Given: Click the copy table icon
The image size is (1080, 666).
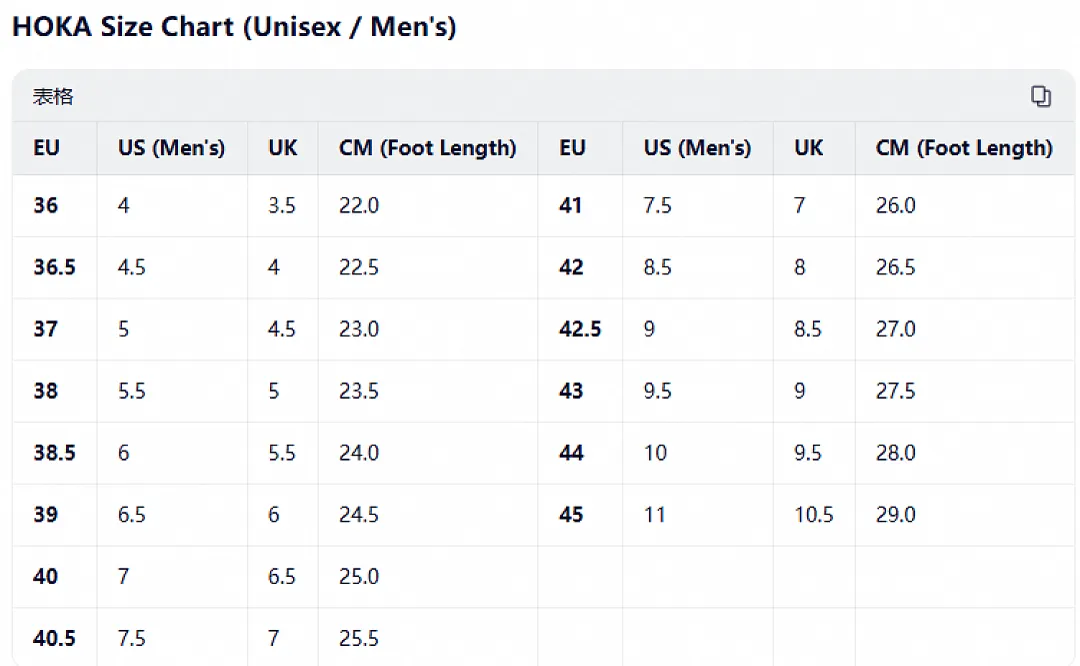Looking at the screenshot, I should [1040, 96].
